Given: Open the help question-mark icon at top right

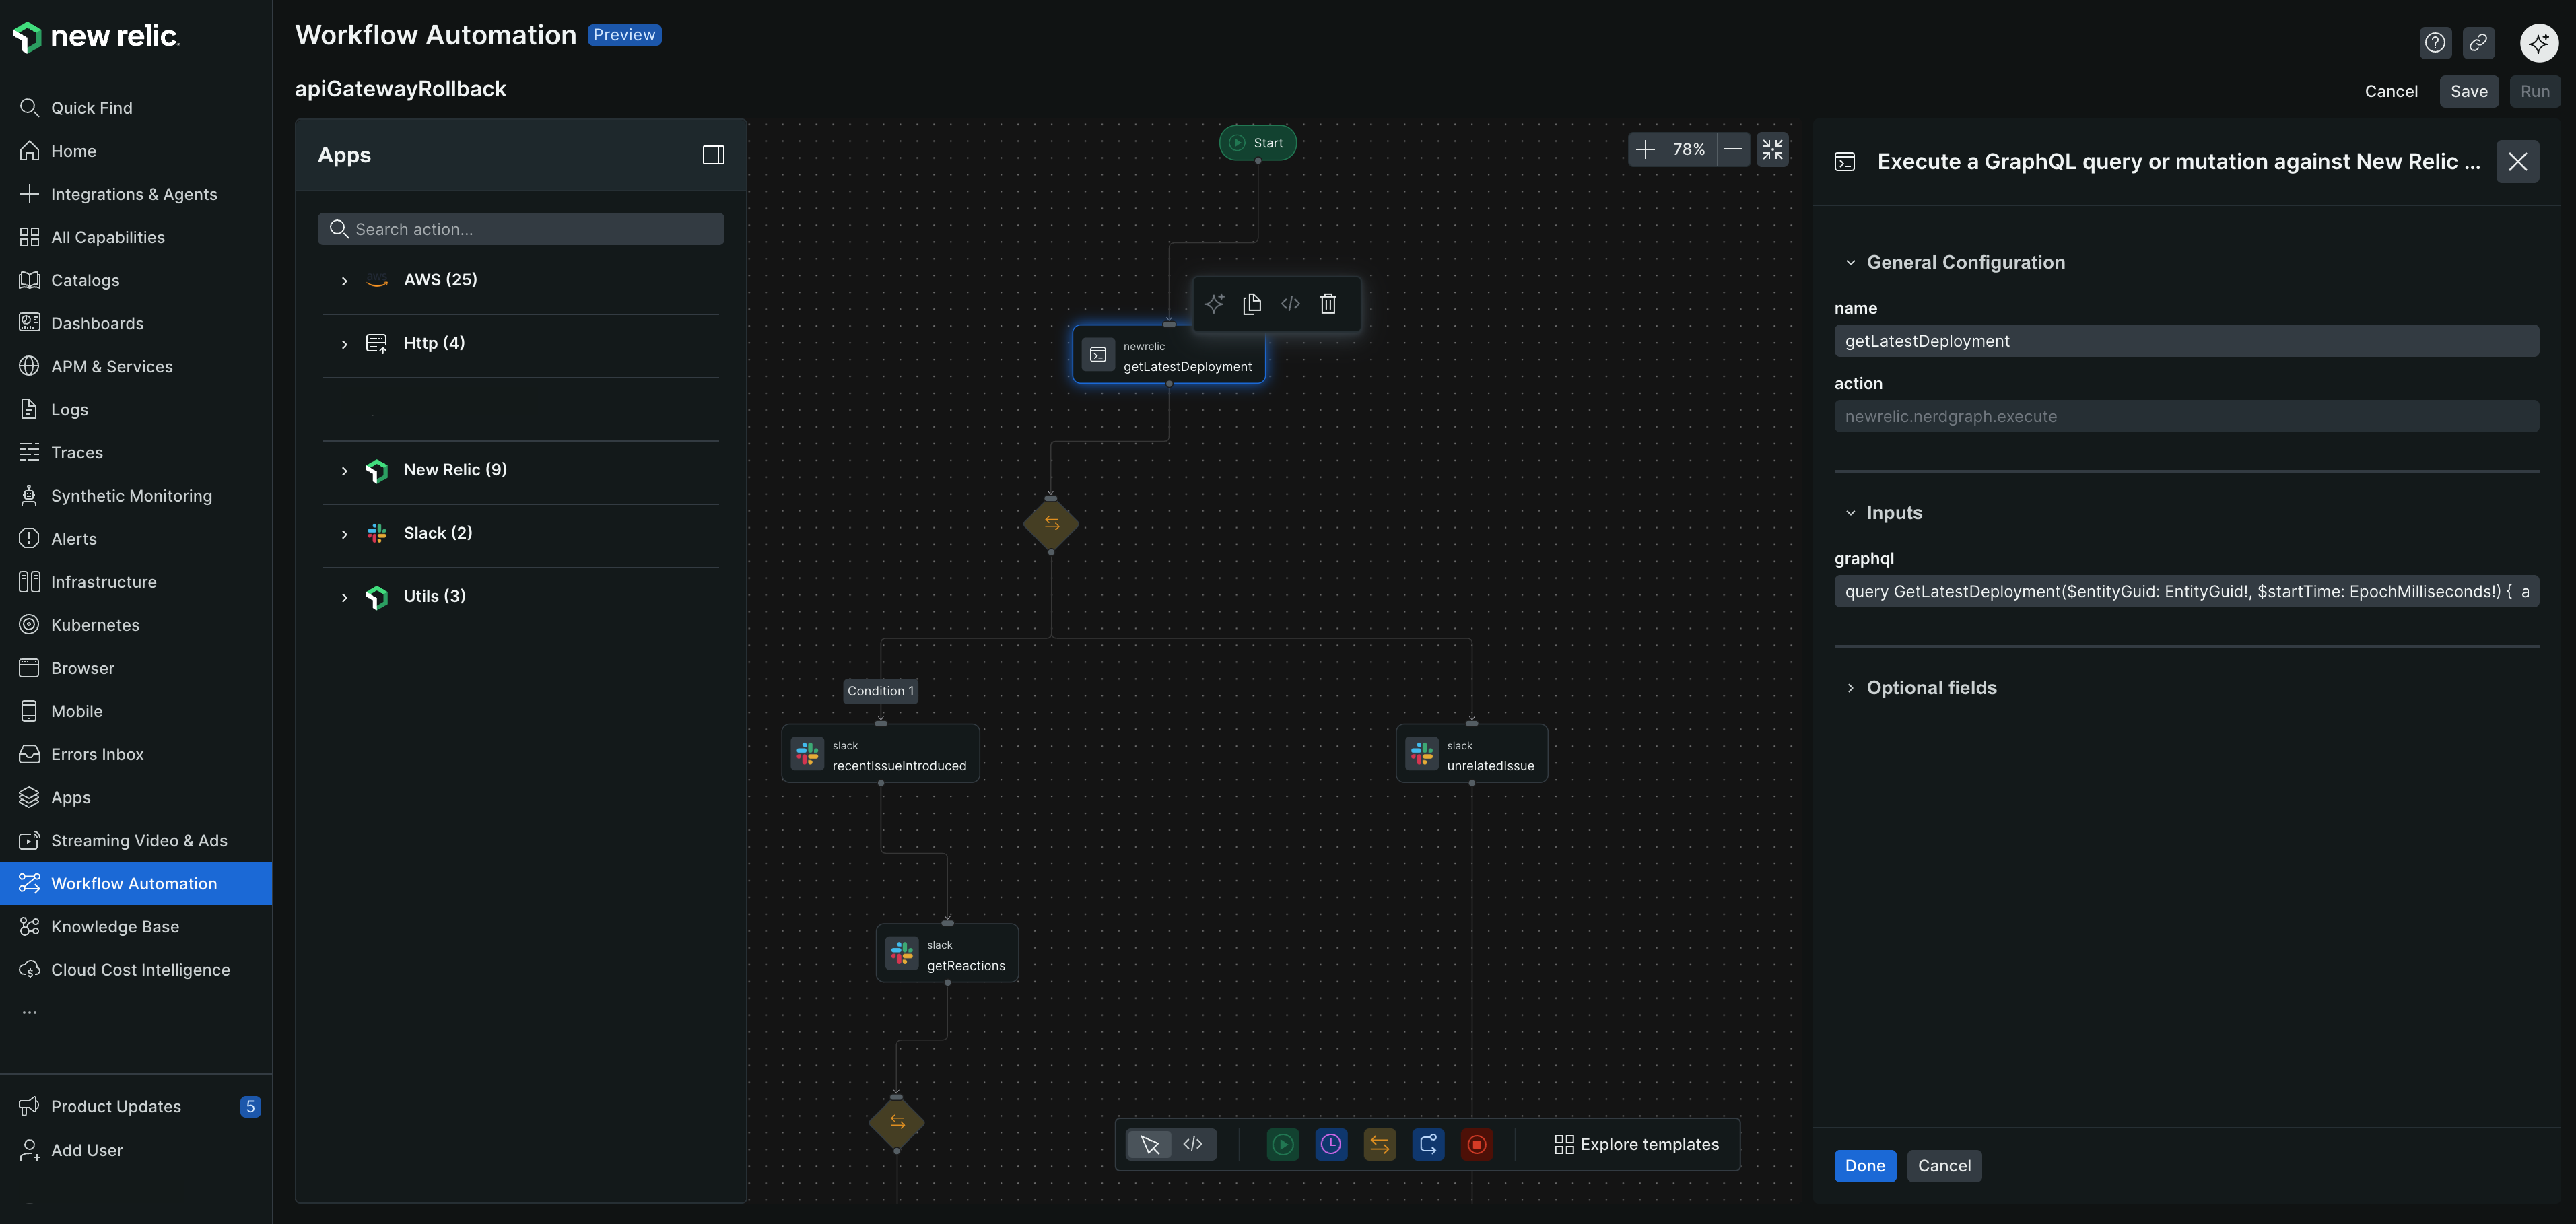Looking at the screenshot, I should 2435,42.
